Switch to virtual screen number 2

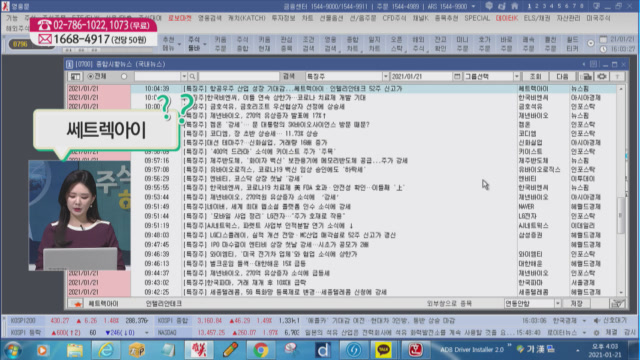pos(537,6)
